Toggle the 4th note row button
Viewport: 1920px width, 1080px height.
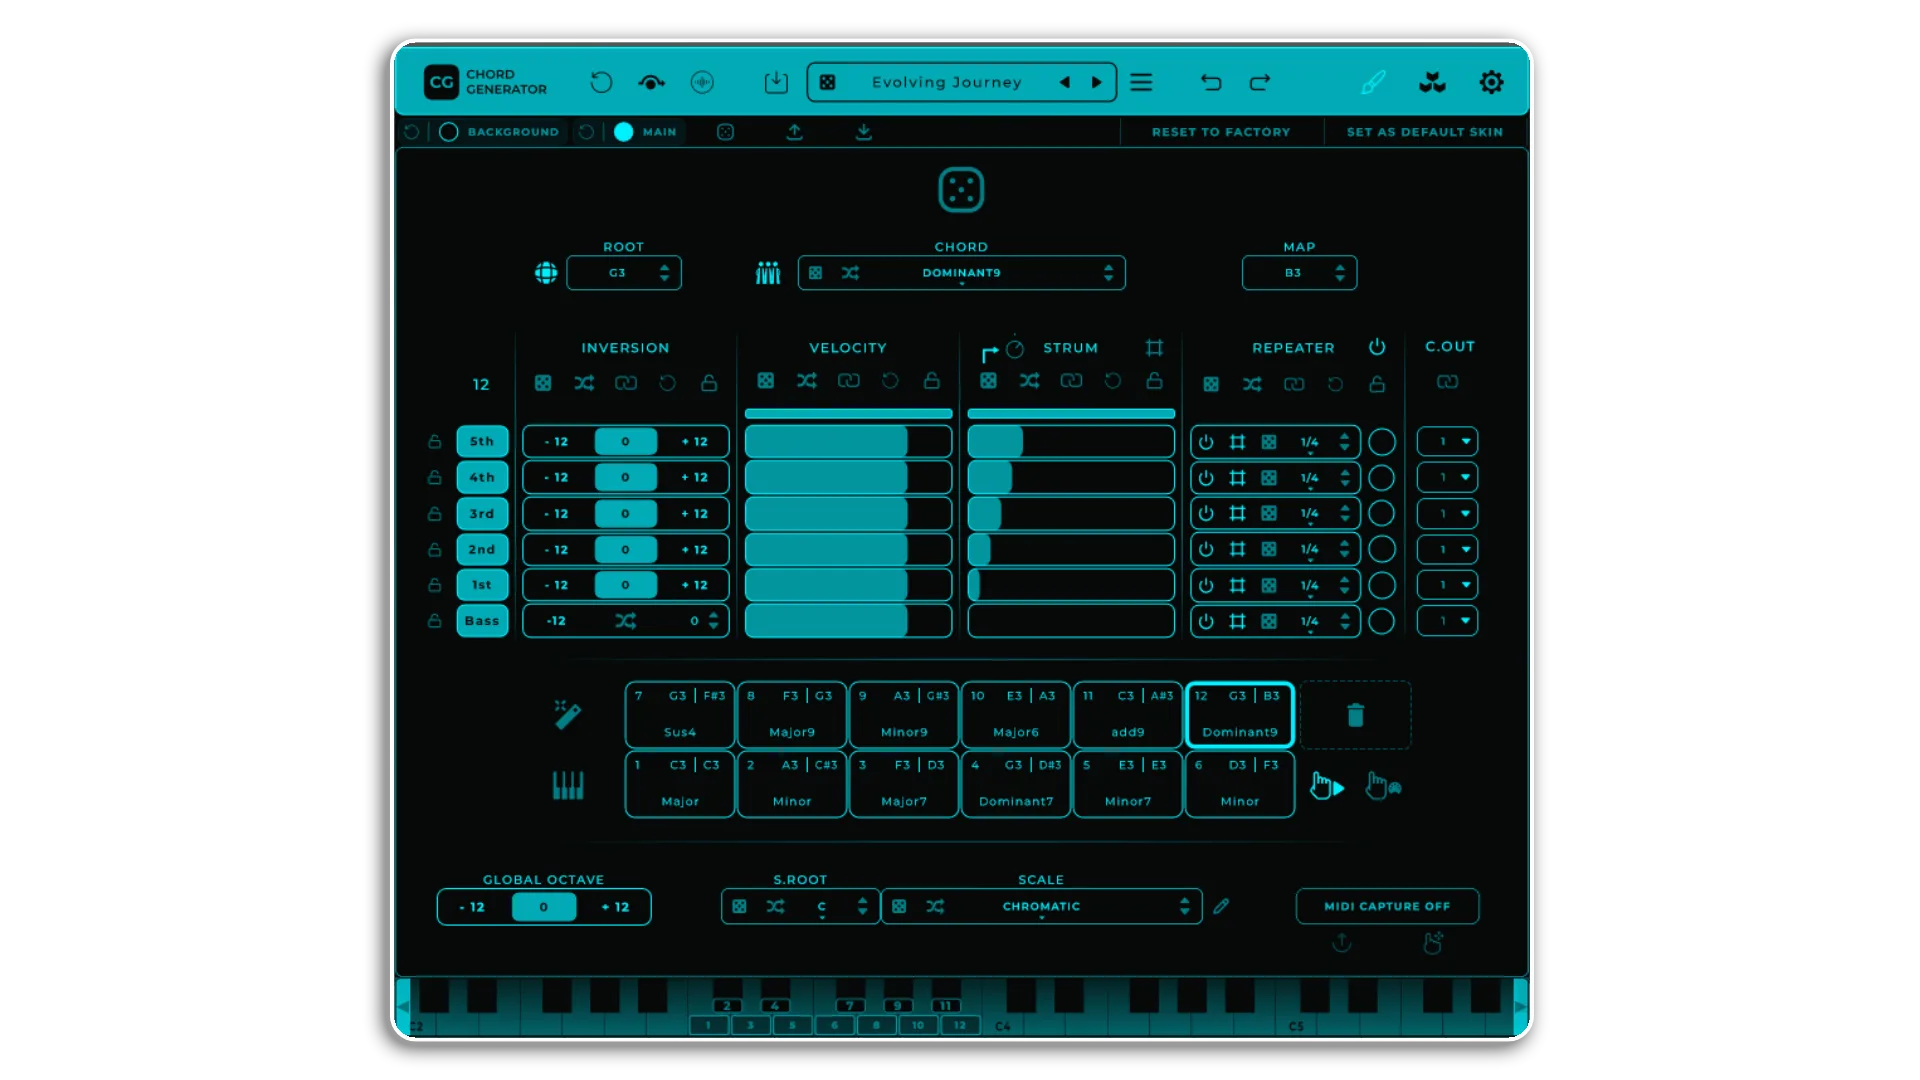pos(482,477)
